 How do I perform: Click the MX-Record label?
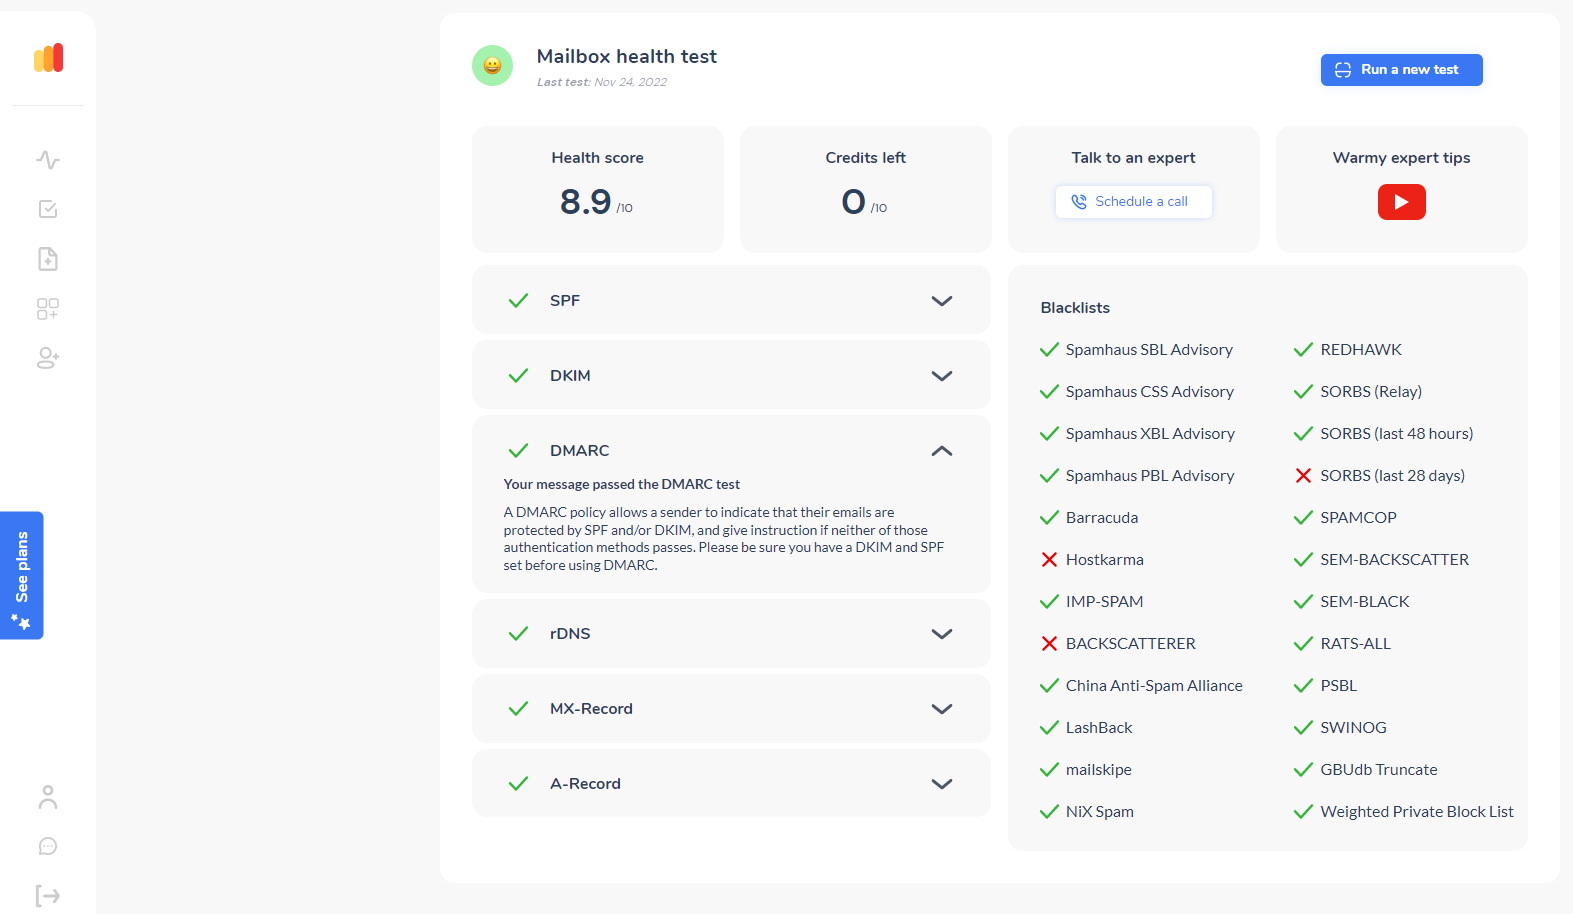point(591,708)
